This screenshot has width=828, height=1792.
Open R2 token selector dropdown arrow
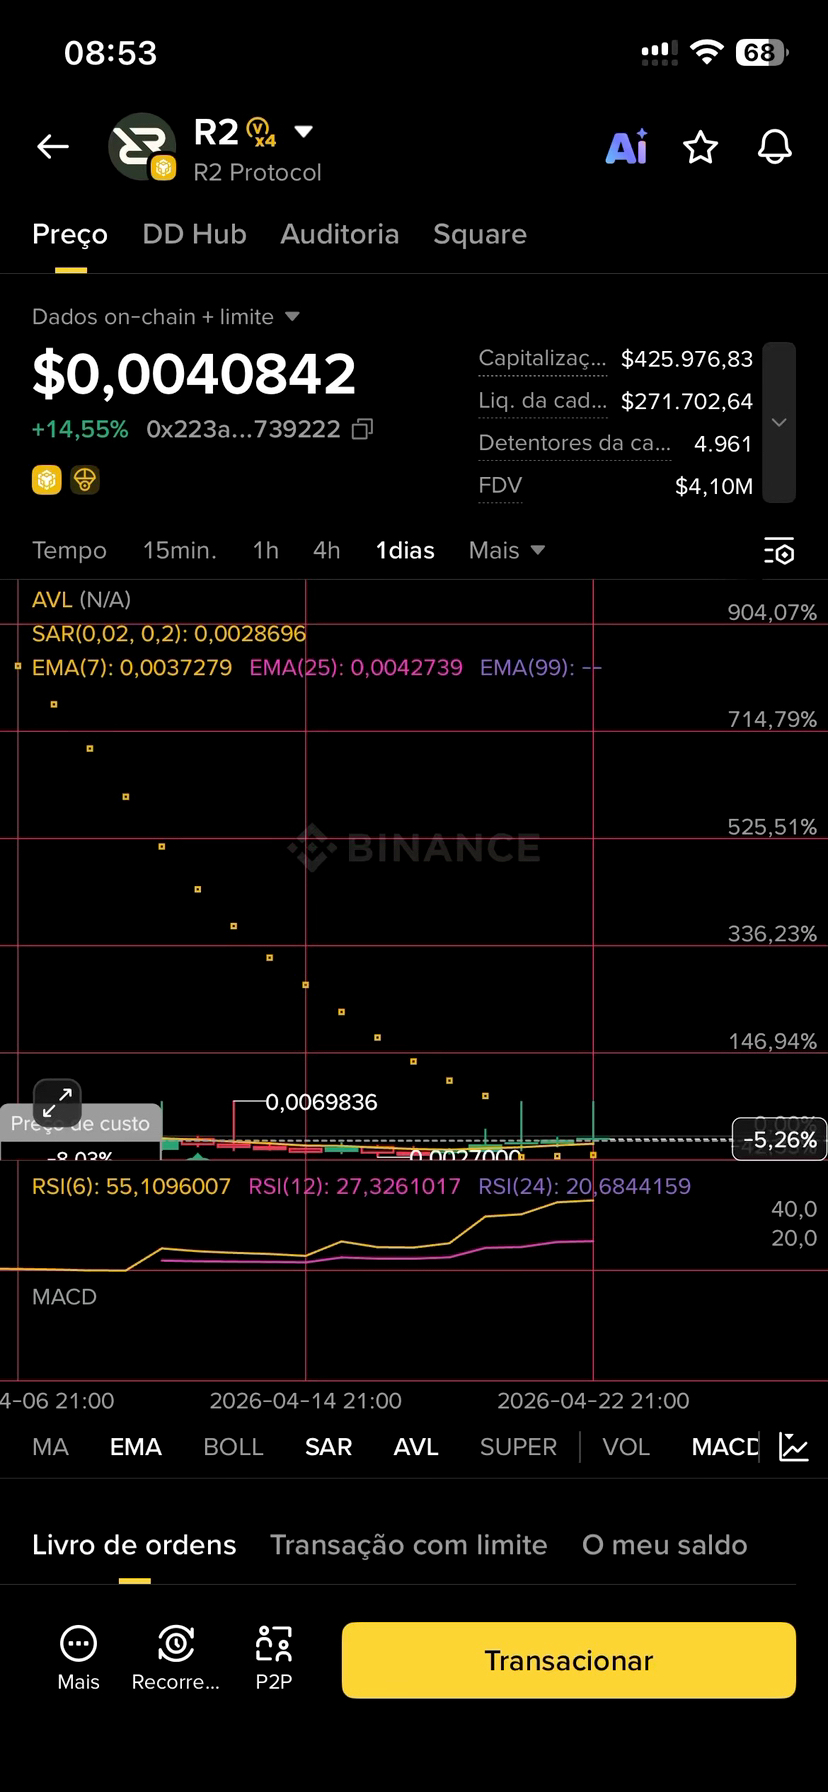click(x=304, y=131)
